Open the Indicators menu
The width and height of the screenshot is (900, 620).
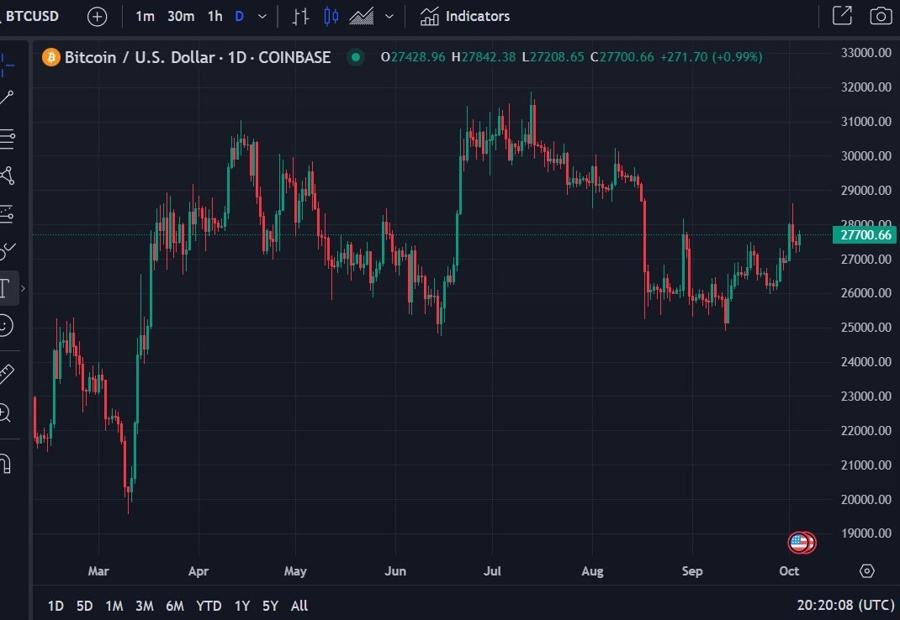pos(465,17)
